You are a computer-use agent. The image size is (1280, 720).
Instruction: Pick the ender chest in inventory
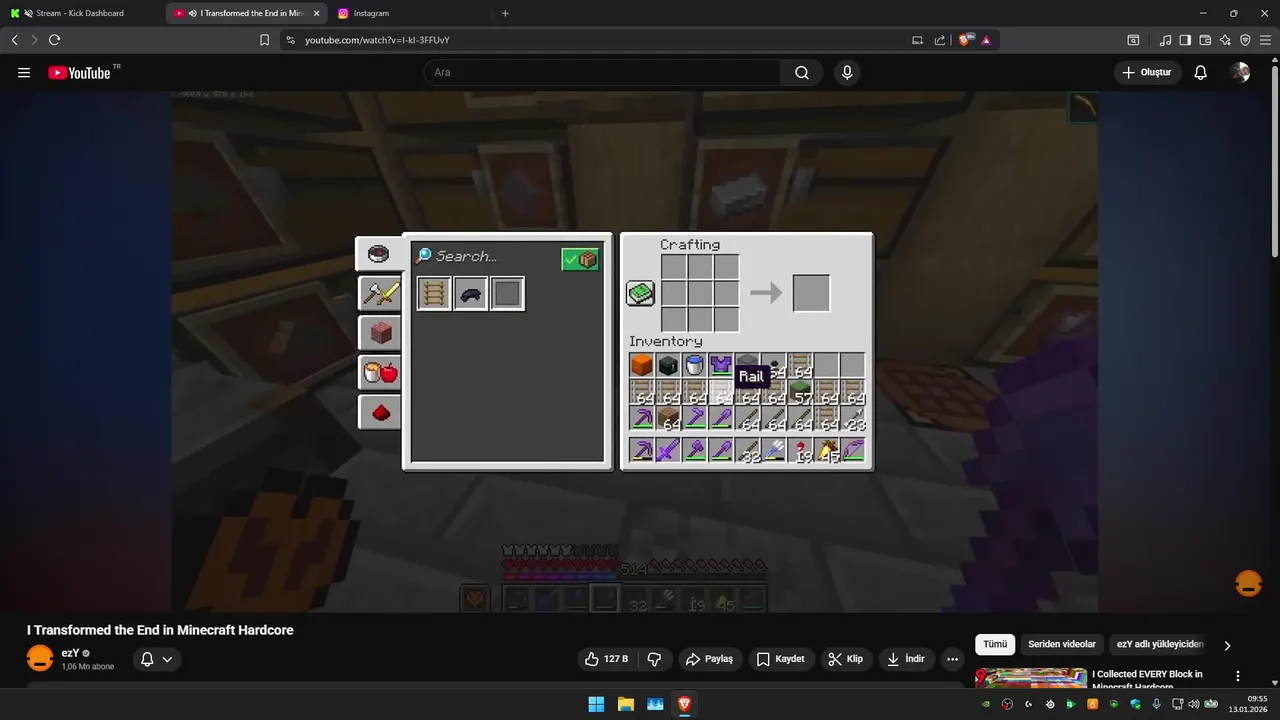pos(668,366)
